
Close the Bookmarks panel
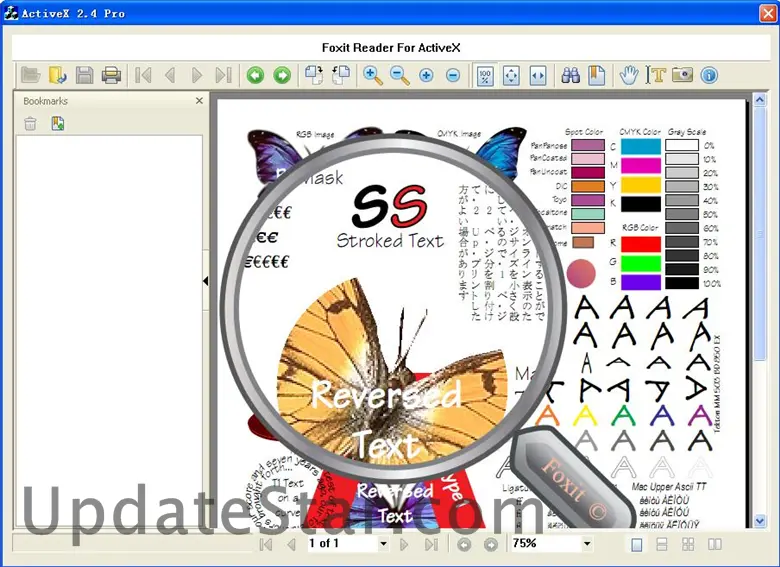point(199,101)
